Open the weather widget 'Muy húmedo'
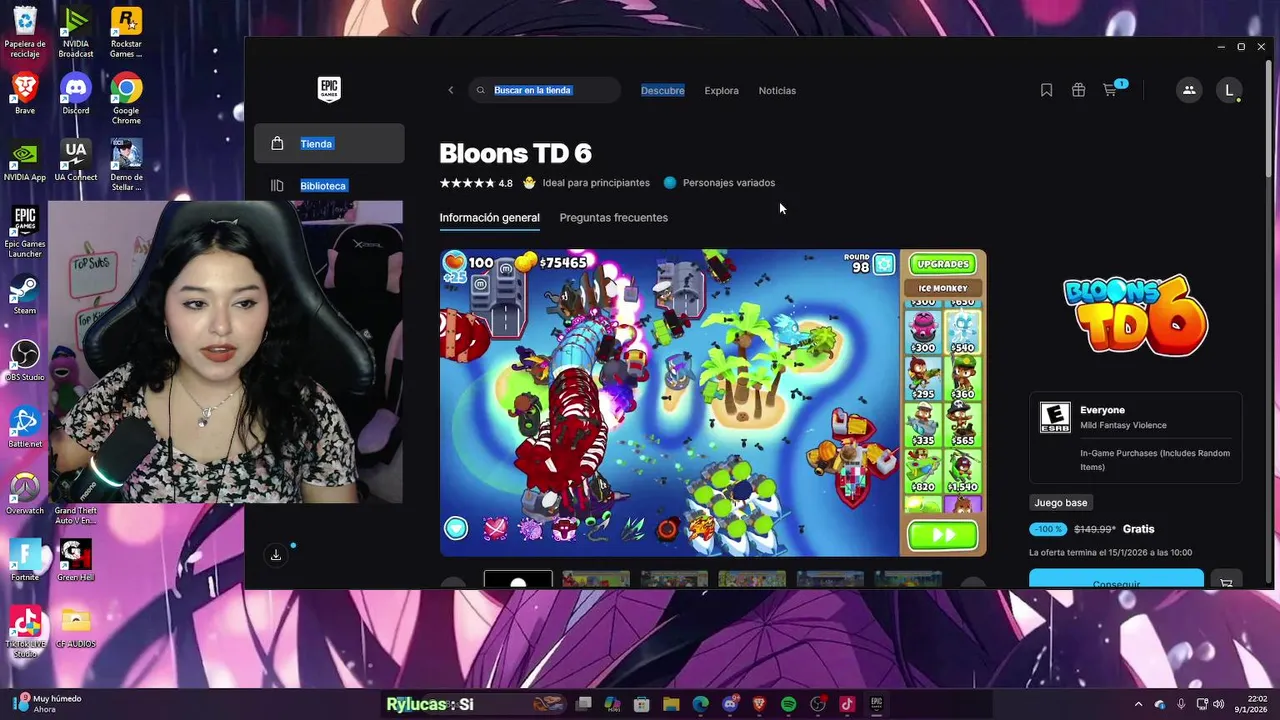Screen dimensions: 1280x720 tap(47, 704)
